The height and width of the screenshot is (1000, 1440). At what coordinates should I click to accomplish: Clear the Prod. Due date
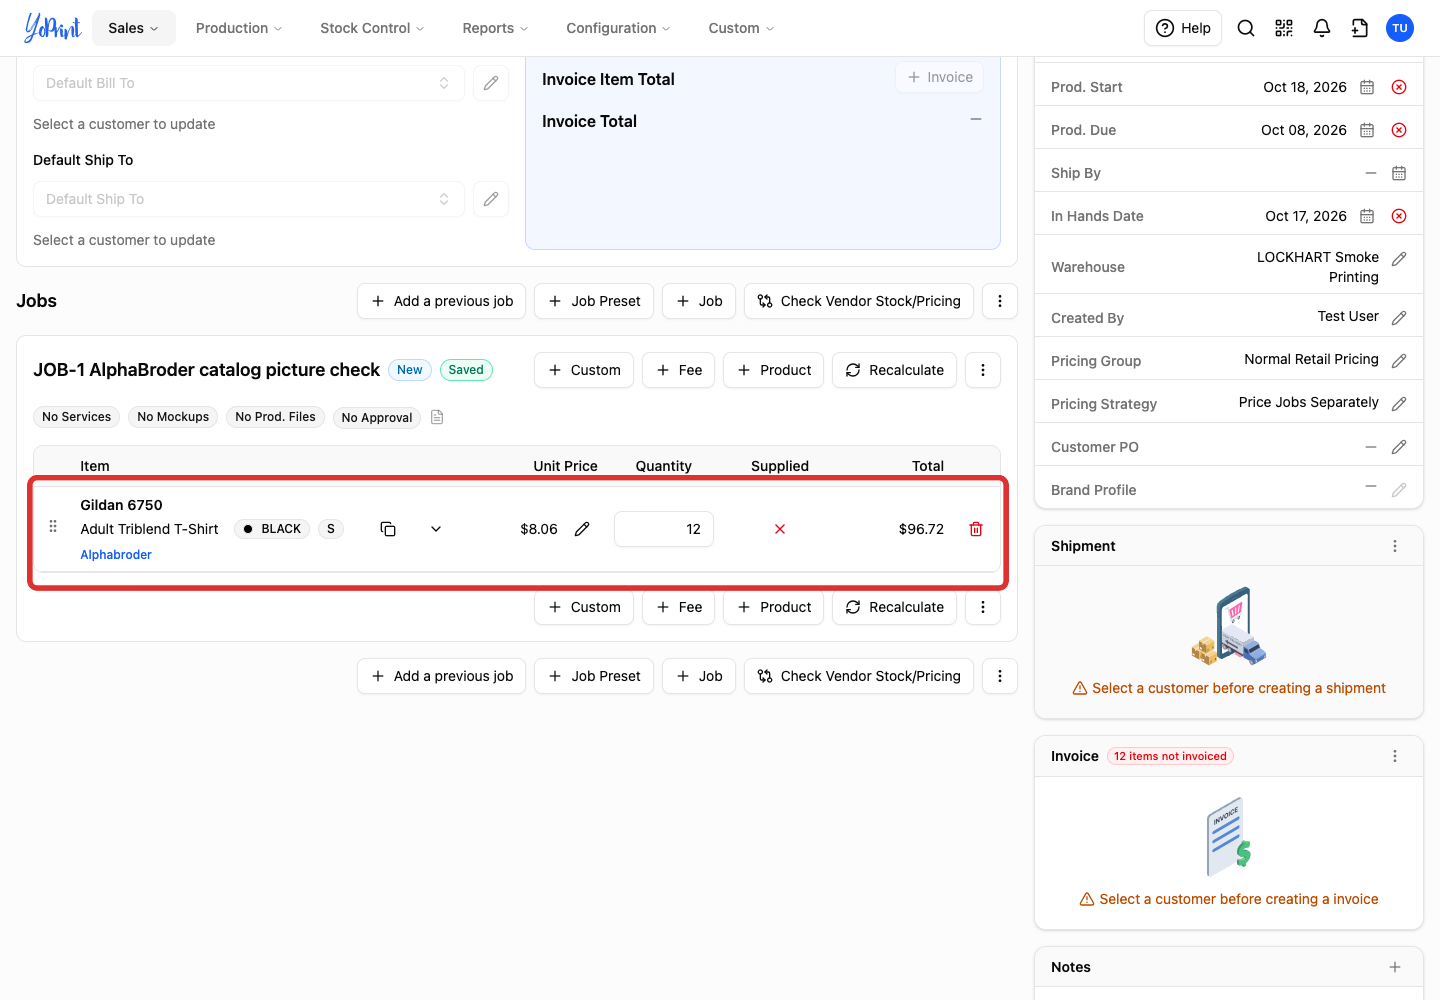(x=1399, y=130)
